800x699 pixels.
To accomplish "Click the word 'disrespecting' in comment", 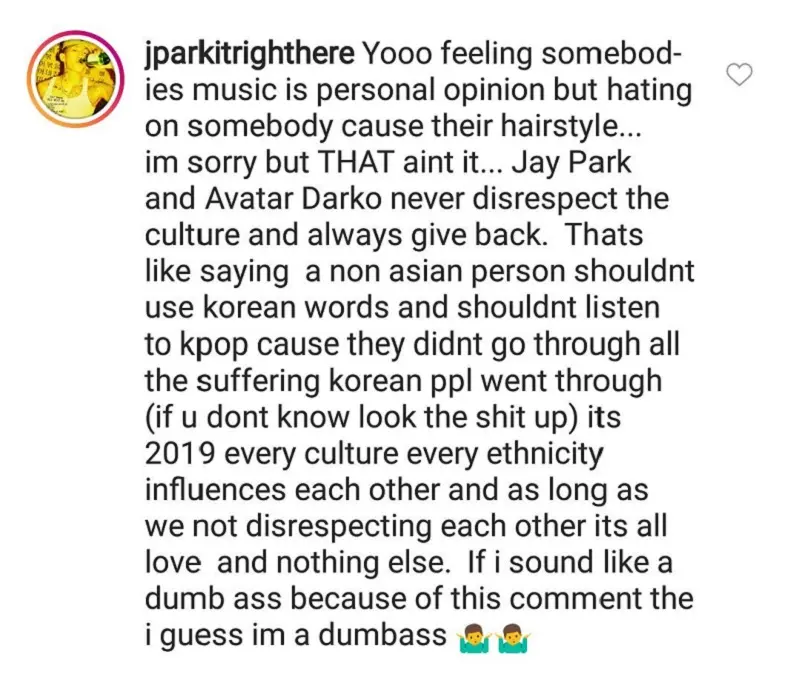I will (x=339, y=528).
